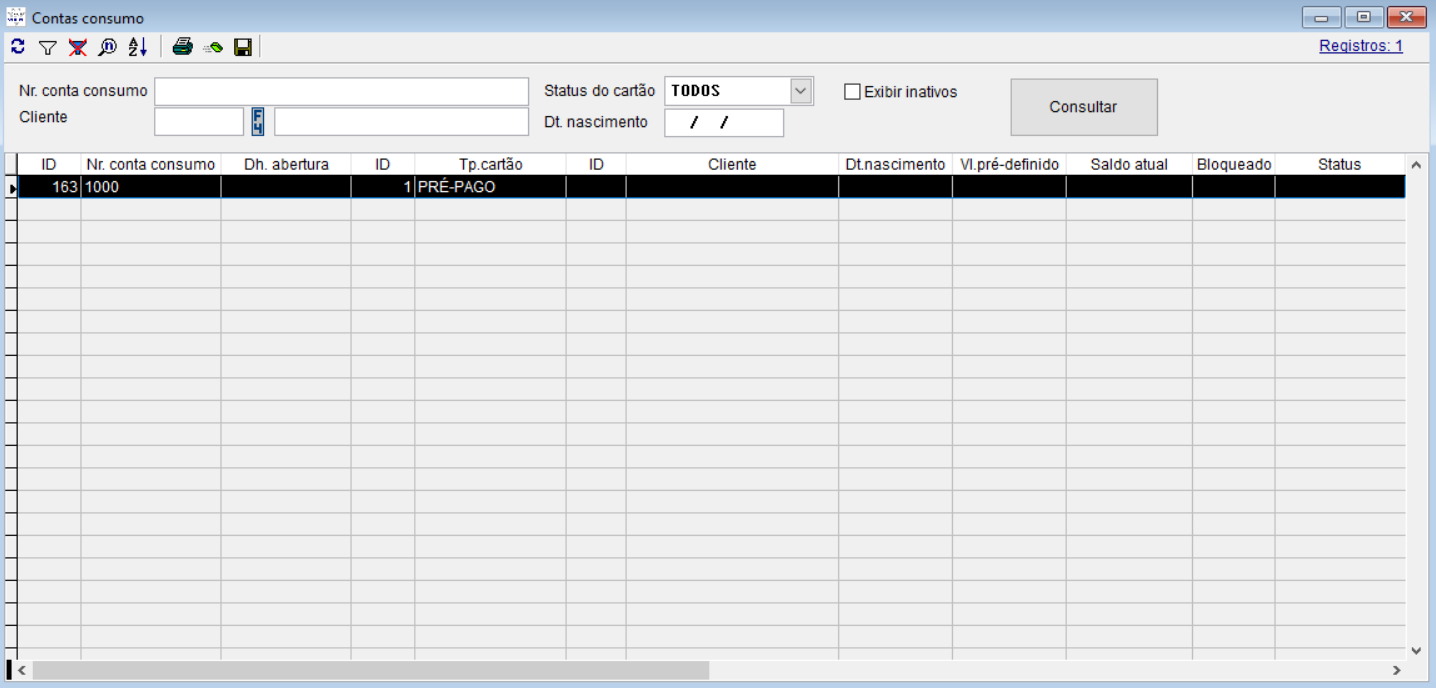
Task: Click the Cliente code input field
Action: click(199, 122)
